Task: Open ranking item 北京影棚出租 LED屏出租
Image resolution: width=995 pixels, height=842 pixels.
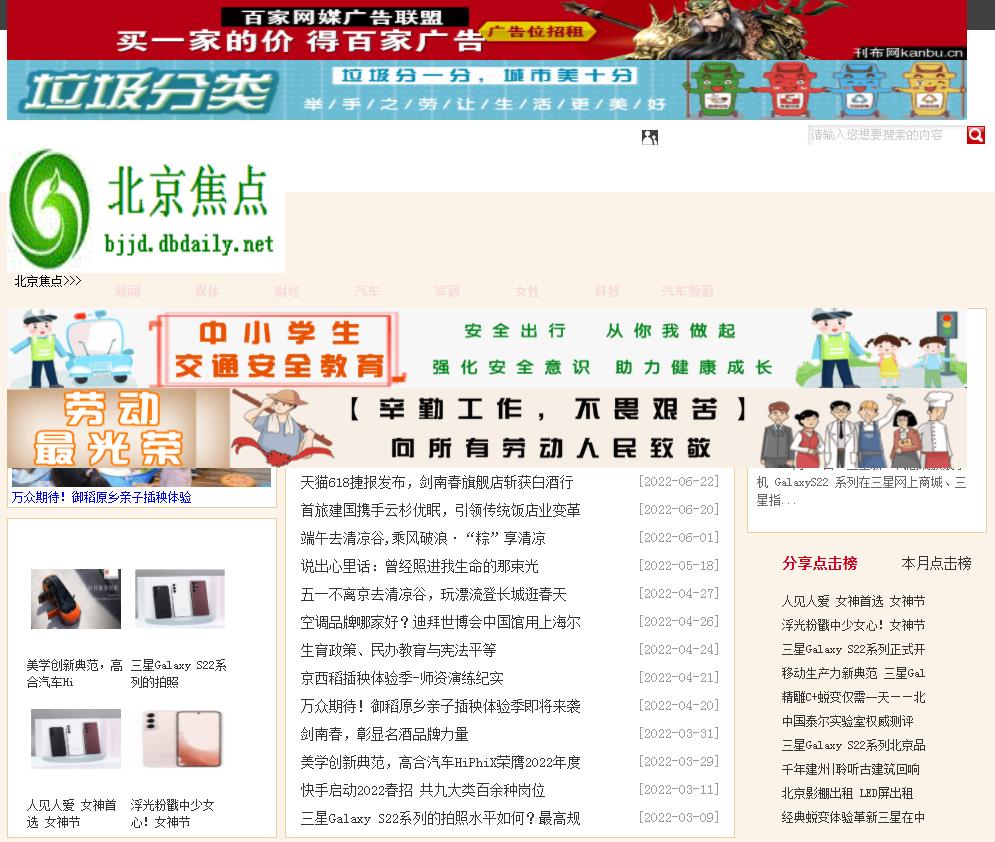Action: [x=847, y=793]
